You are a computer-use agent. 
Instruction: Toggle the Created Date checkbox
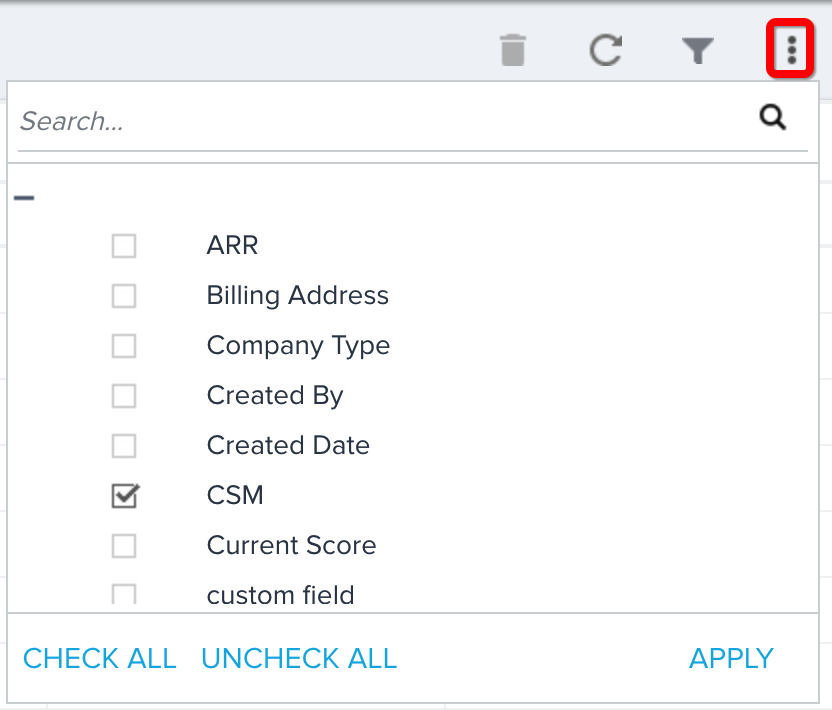click(x=124, y=446)
